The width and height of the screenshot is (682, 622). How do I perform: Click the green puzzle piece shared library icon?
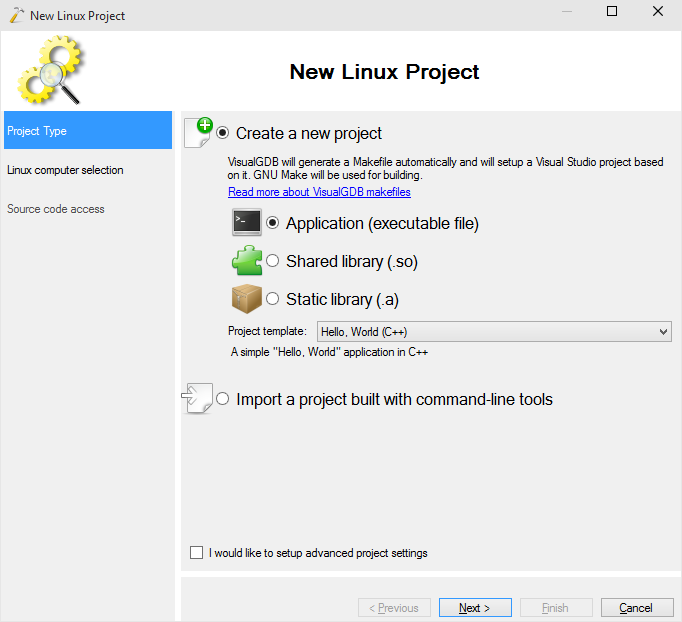(247, 261)
